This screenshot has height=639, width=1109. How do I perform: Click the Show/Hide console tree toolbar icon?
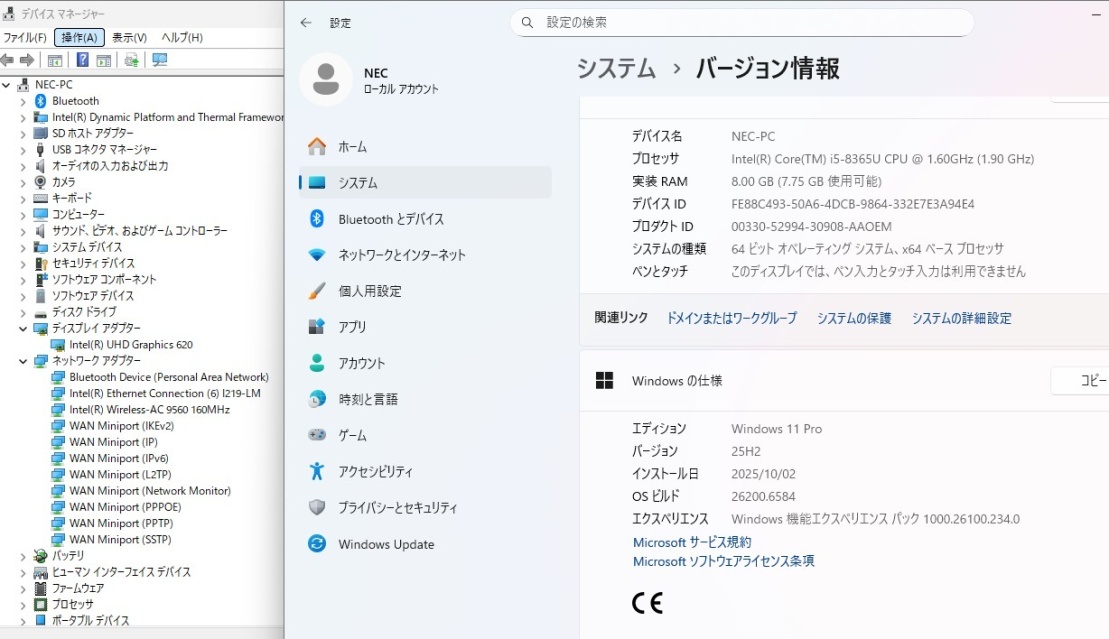54,57
